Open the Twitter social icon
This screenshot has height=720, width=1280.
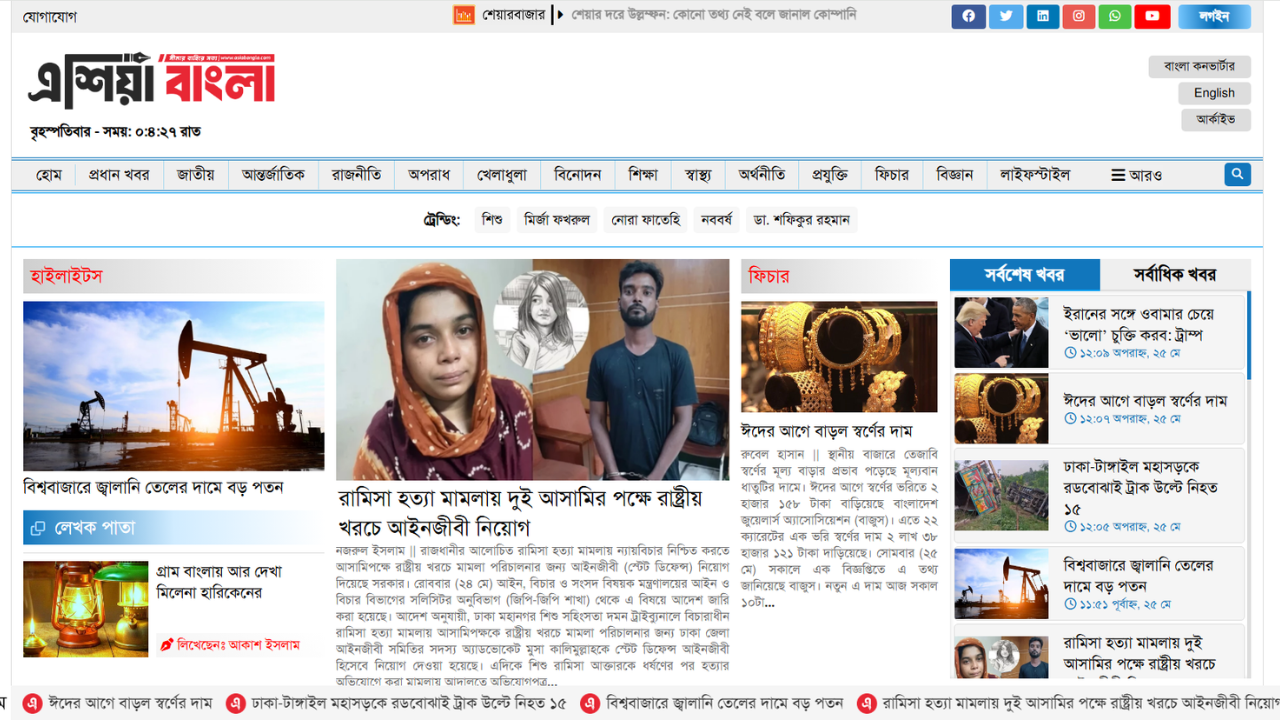click(1006, 16)
